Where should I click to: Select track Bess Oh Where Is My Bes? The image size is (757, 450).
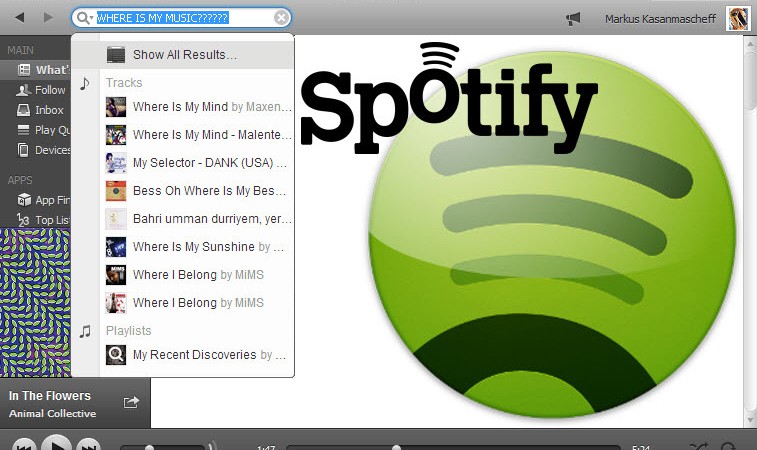click(x=198, y=191)
